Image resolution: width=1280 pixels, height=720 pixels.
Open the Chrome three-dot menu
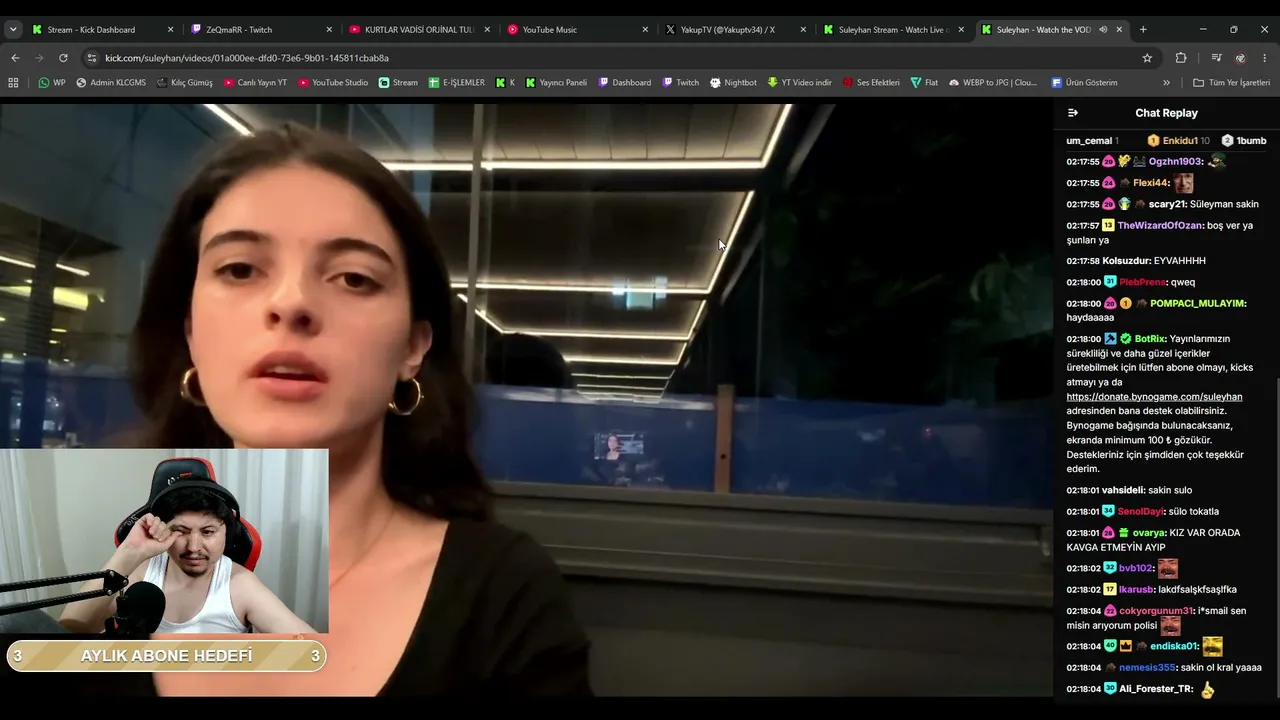coord(1264,58)
